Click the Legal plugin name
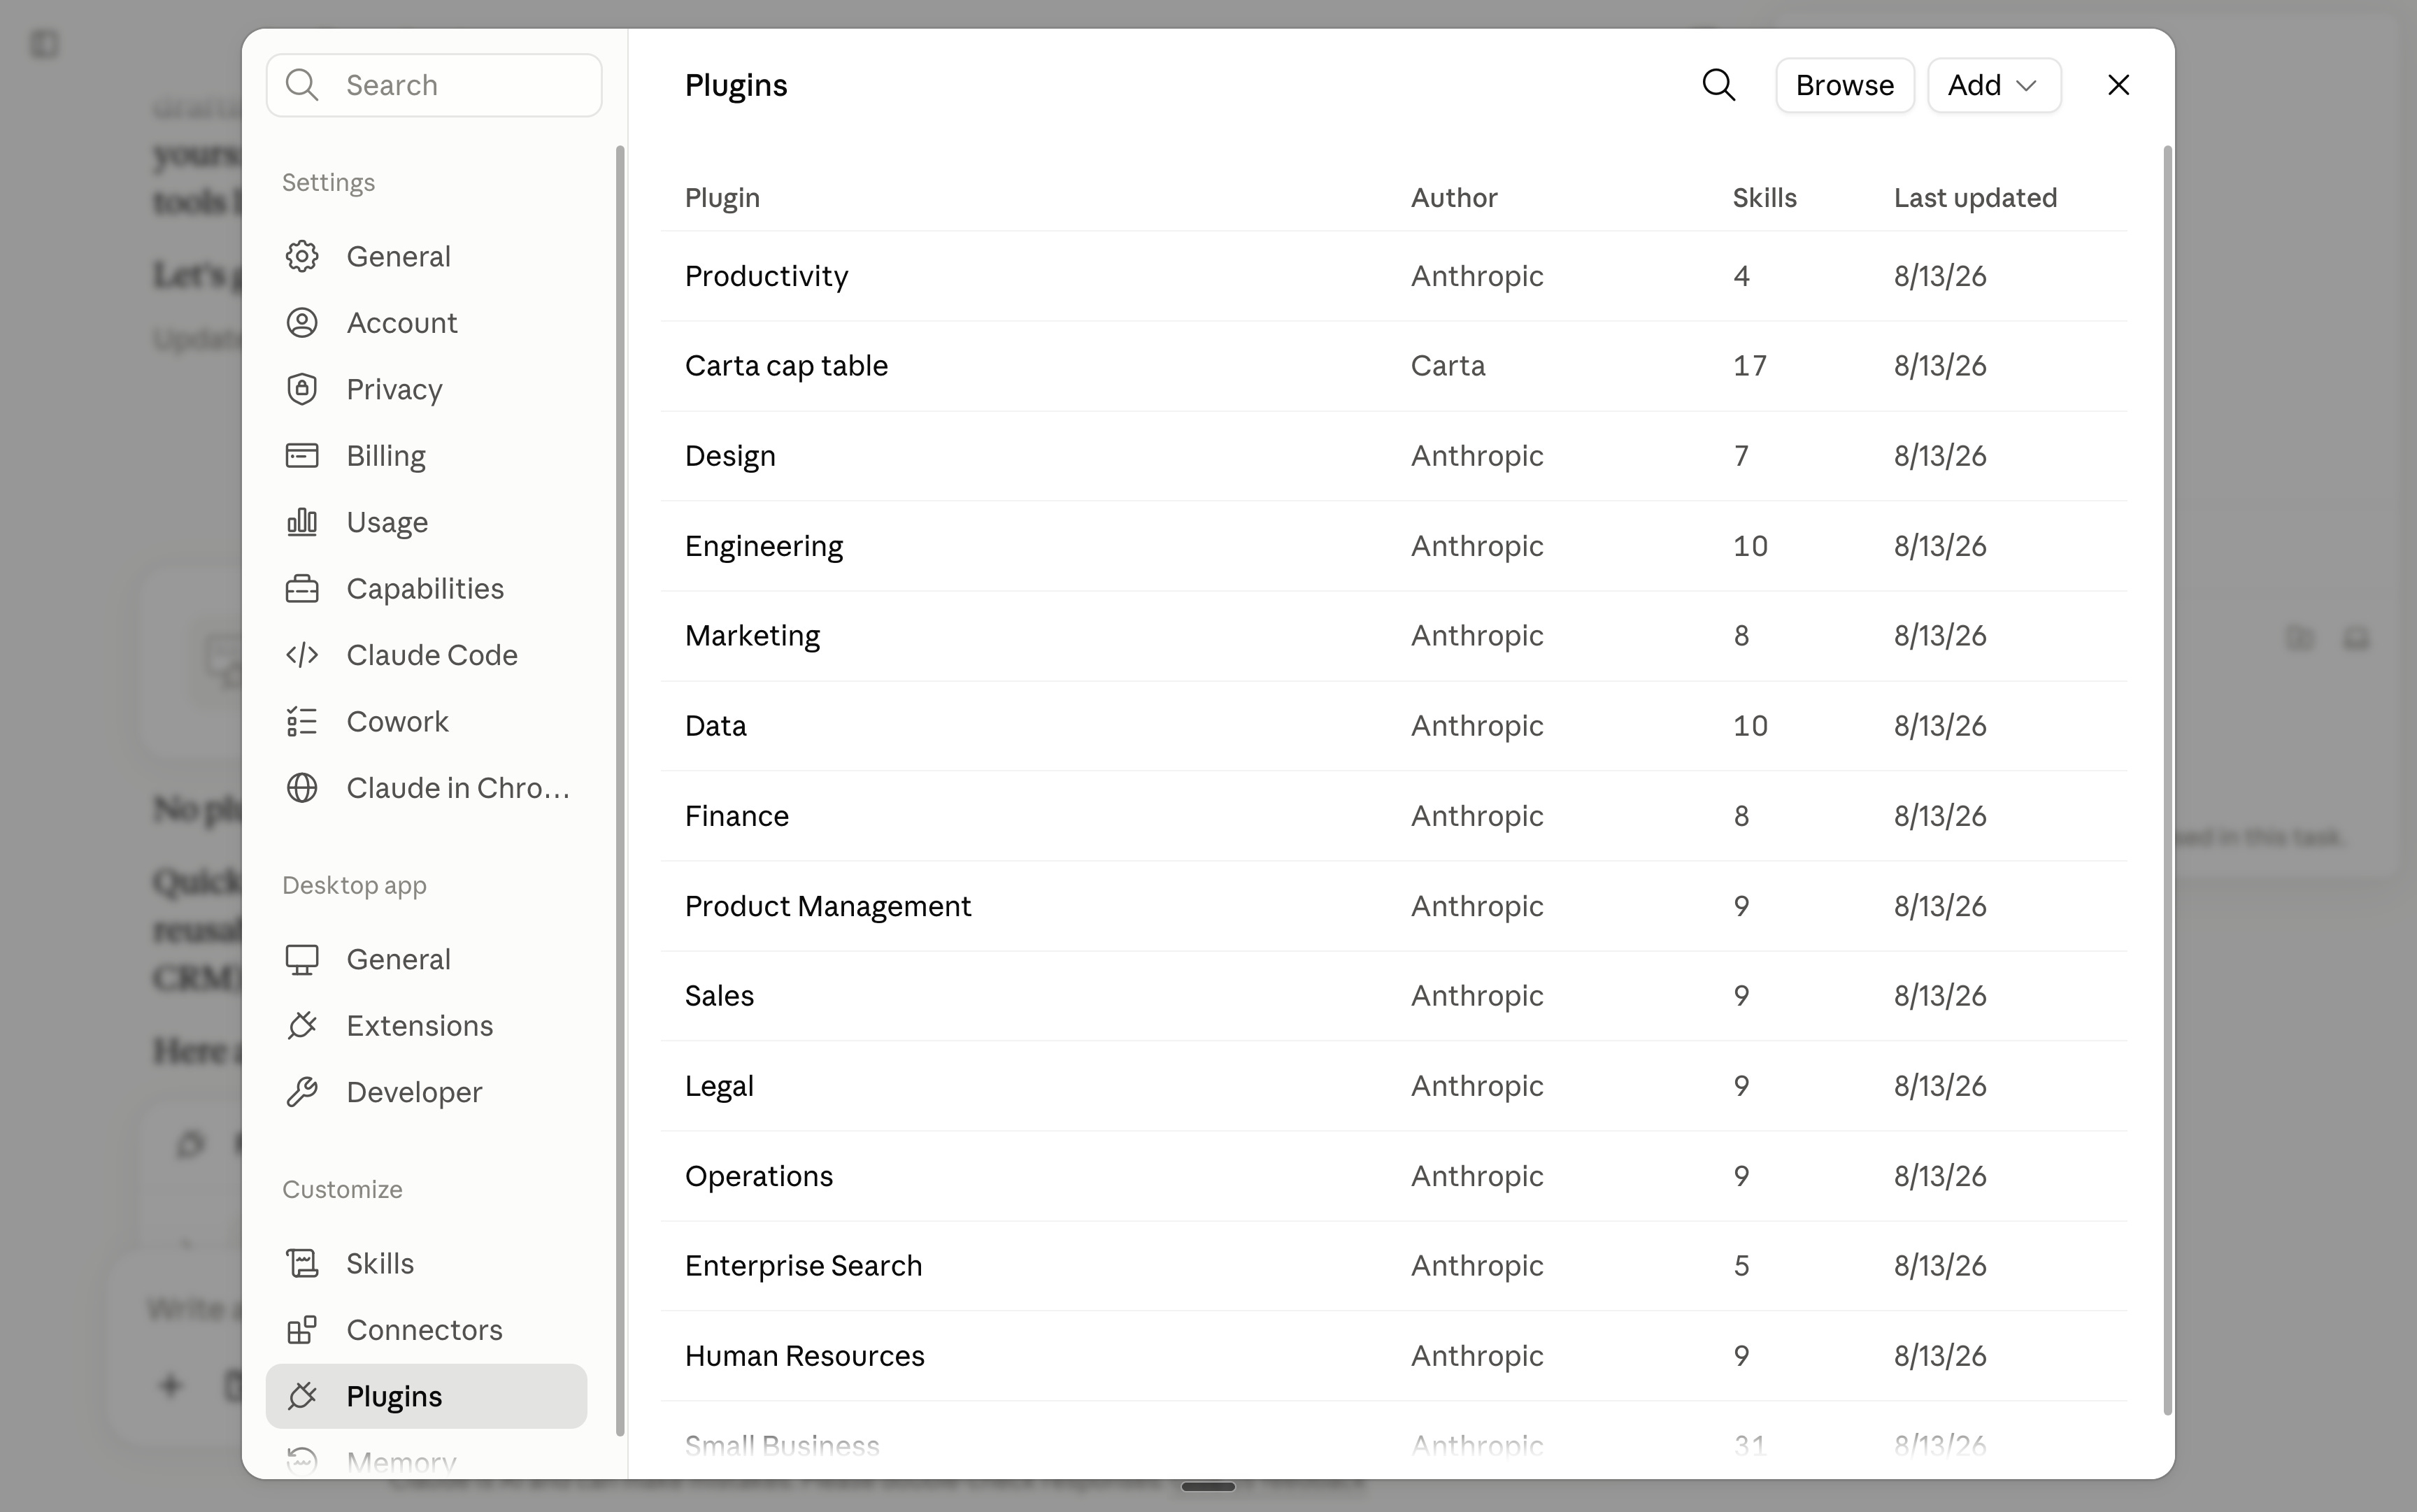 click(x=719, y=1086)
